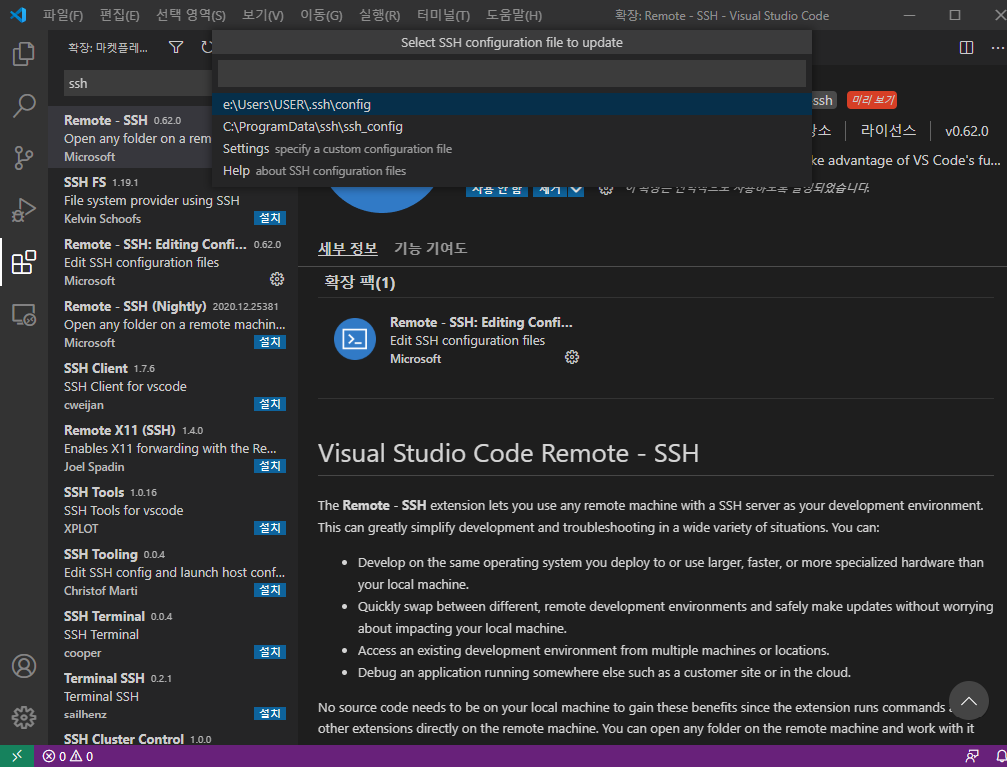The height and width of the screenshot is (767, 1007).
Task: Click the VS Code logo icon
Action: [18, 15]
